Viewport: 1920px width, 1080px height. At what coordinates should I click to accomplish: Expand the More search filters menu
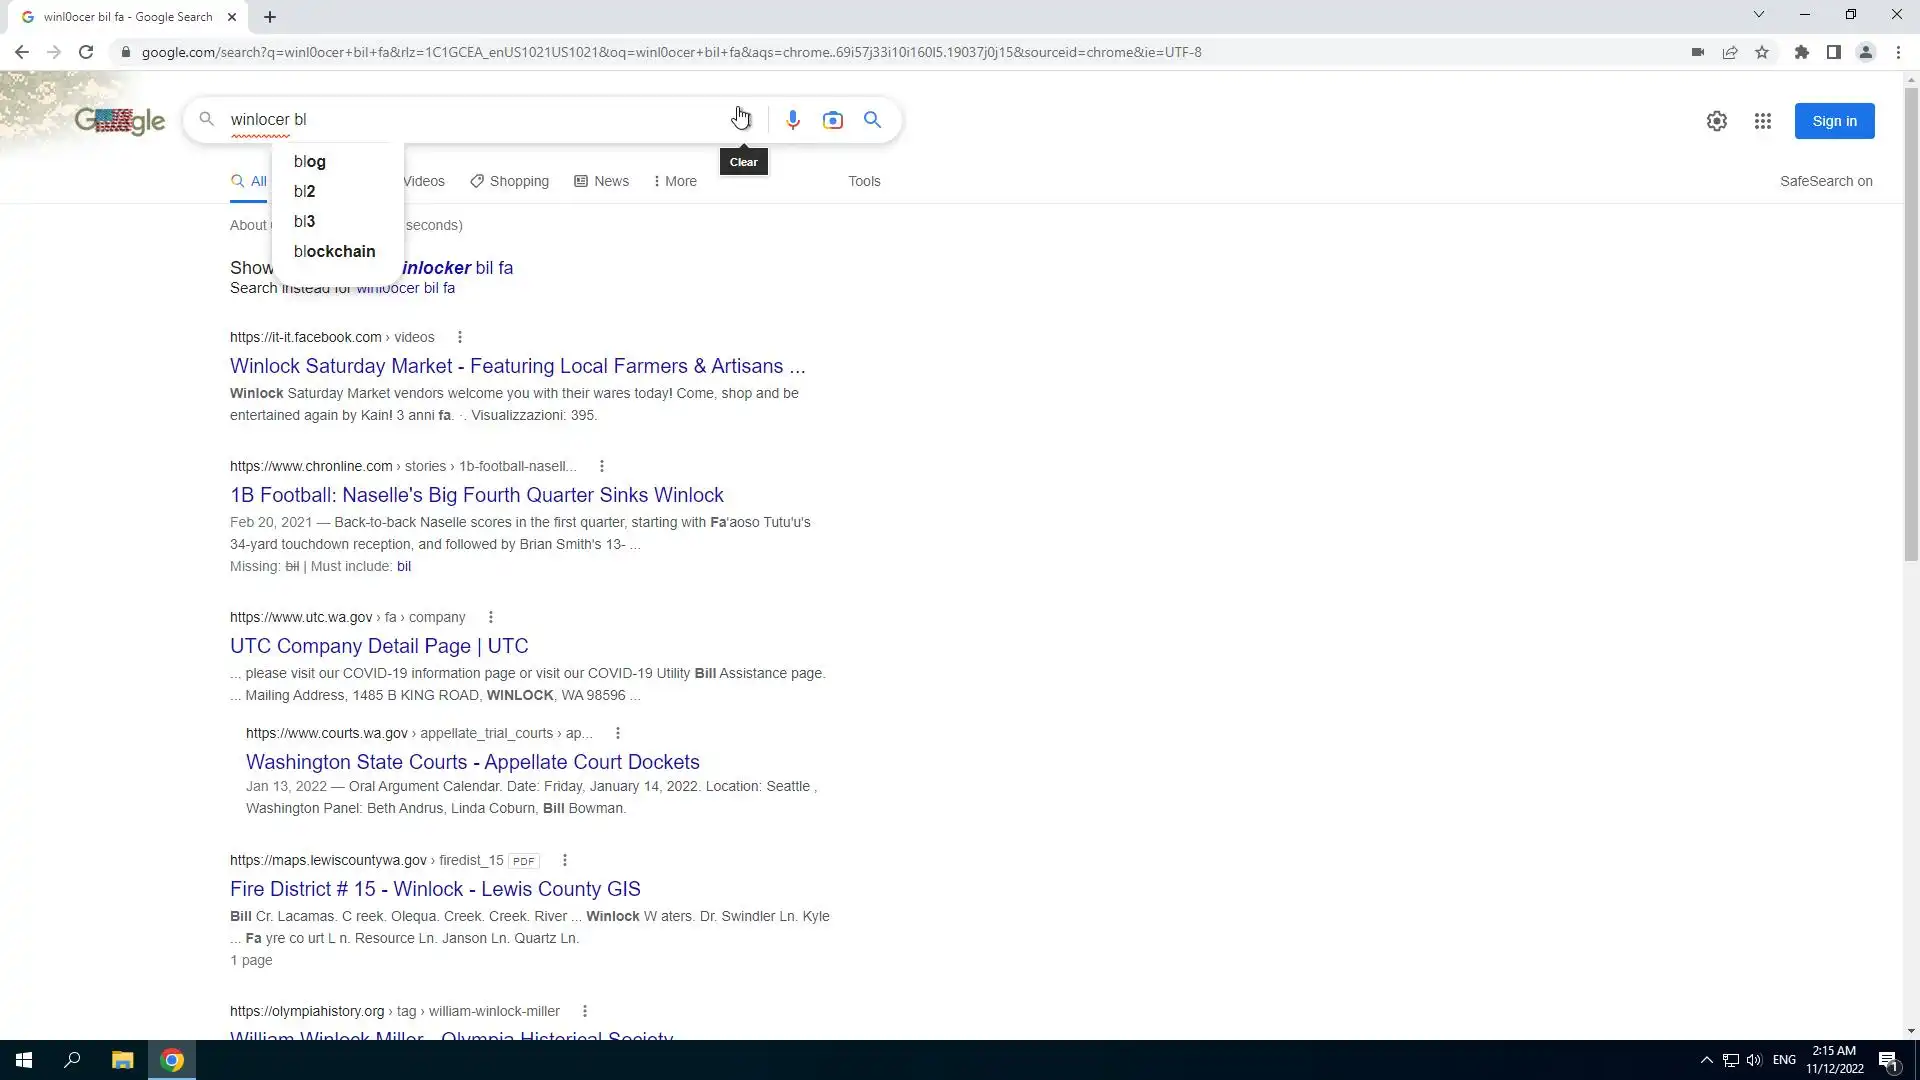[x=675, y=181]
